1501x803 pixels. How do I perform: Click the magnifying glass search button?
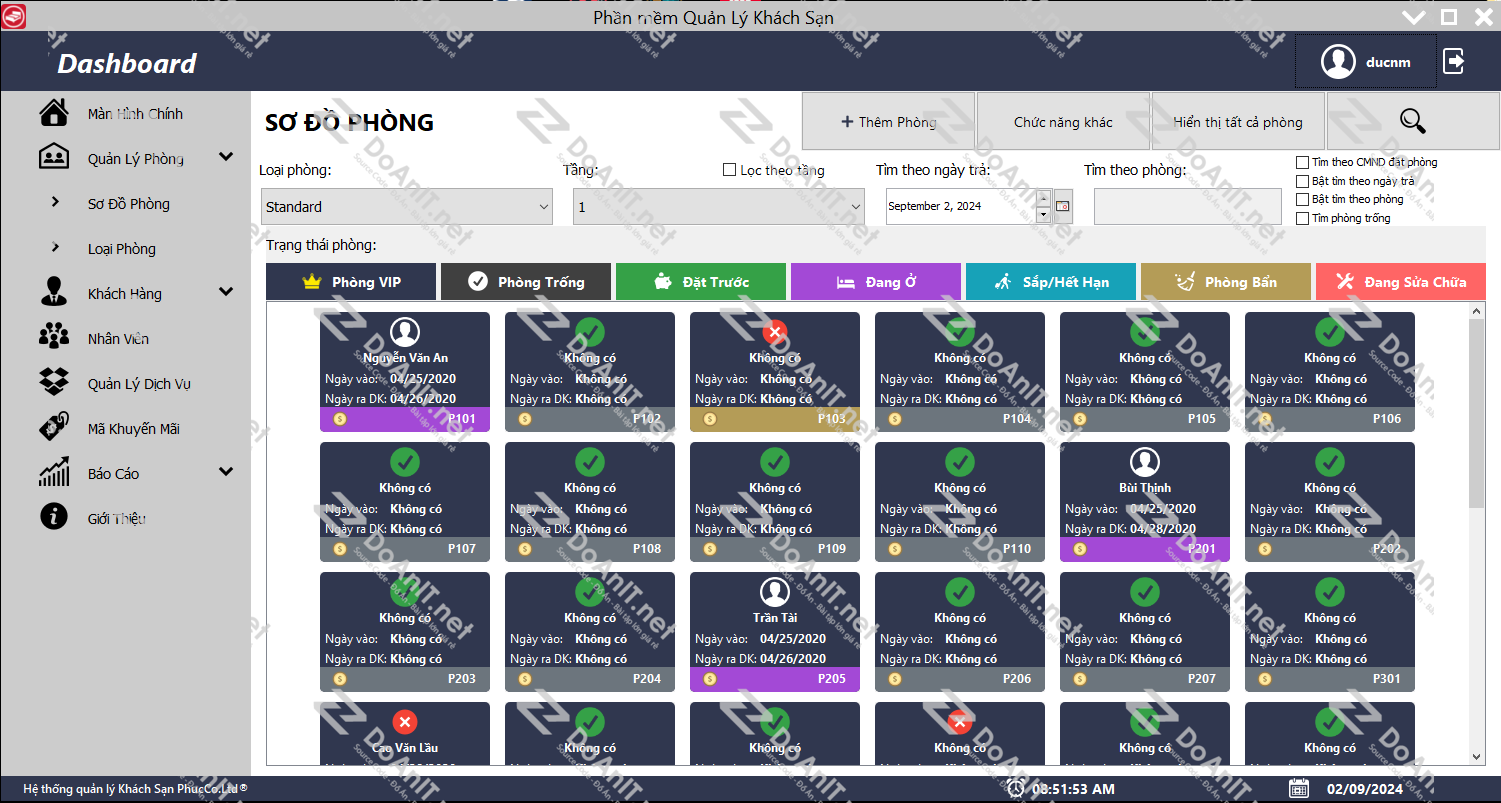[1413, 121]
